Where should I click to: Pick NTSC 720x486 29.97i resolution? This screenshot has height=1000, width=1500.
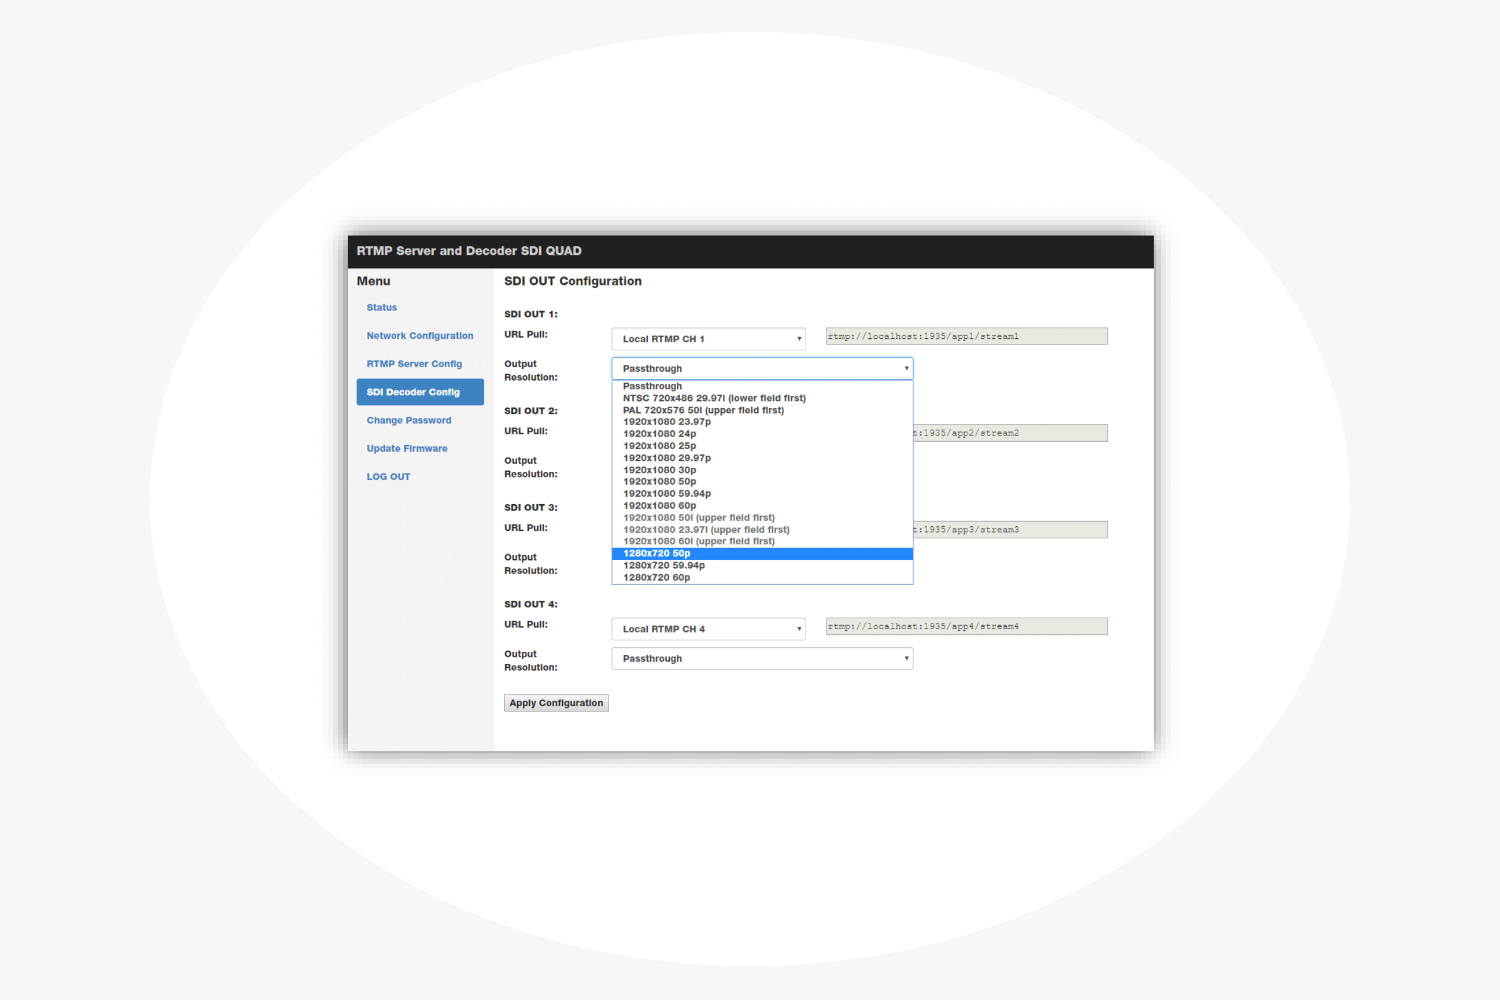click(713, 397)
